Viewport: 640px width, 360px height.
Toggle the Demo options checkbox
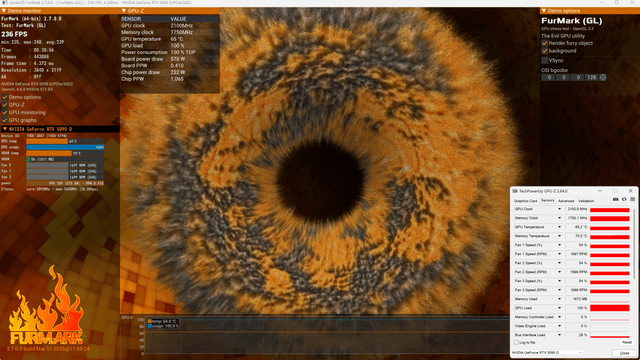(5, 97)
